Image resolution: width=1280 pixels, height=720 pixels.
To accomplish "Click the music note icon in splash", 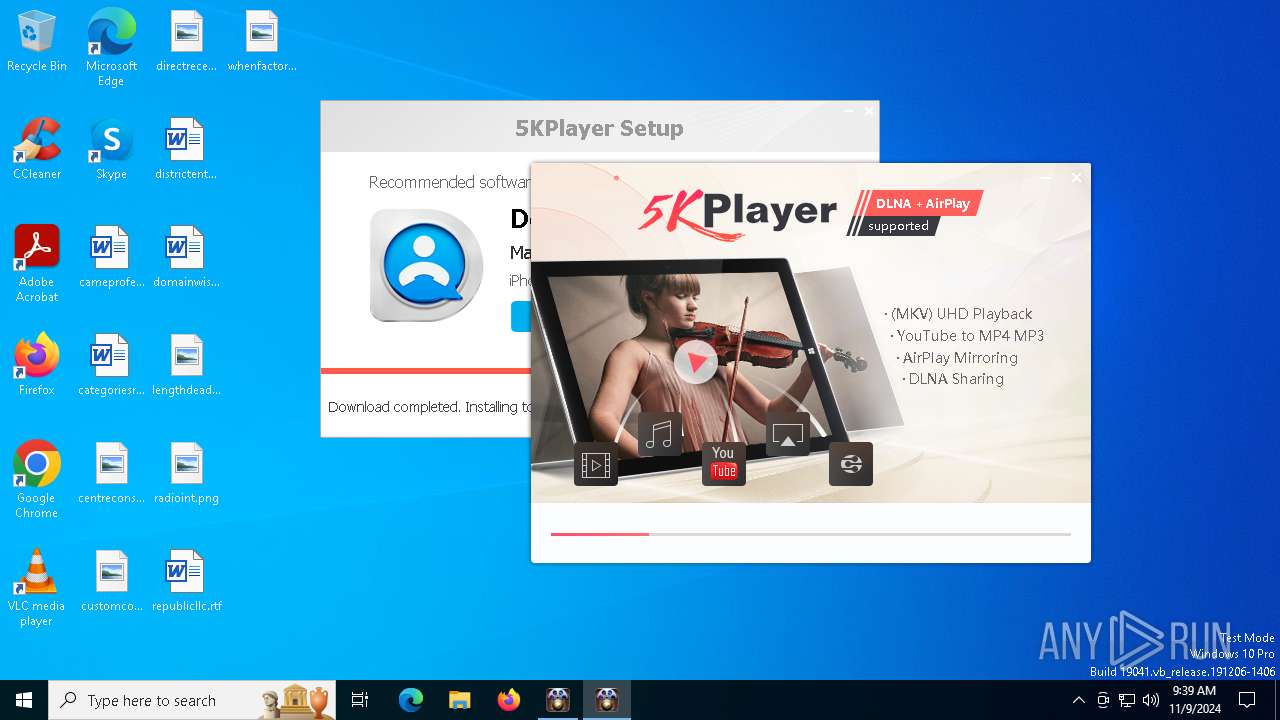I will 660,434.
